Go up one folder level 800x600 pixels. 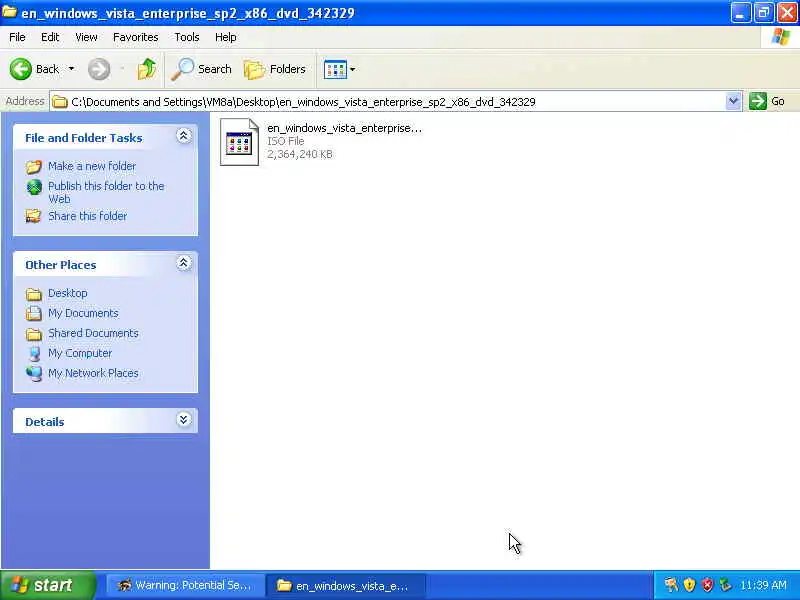(x=147, y=69)
